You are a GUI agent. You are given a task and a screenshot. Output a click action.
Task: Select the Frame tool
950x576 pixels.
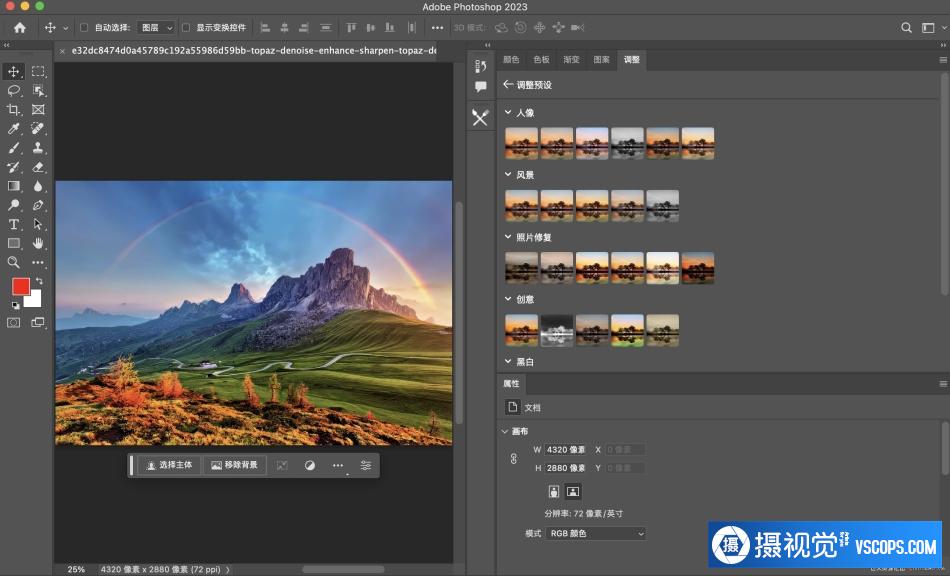tap(38, 110)
